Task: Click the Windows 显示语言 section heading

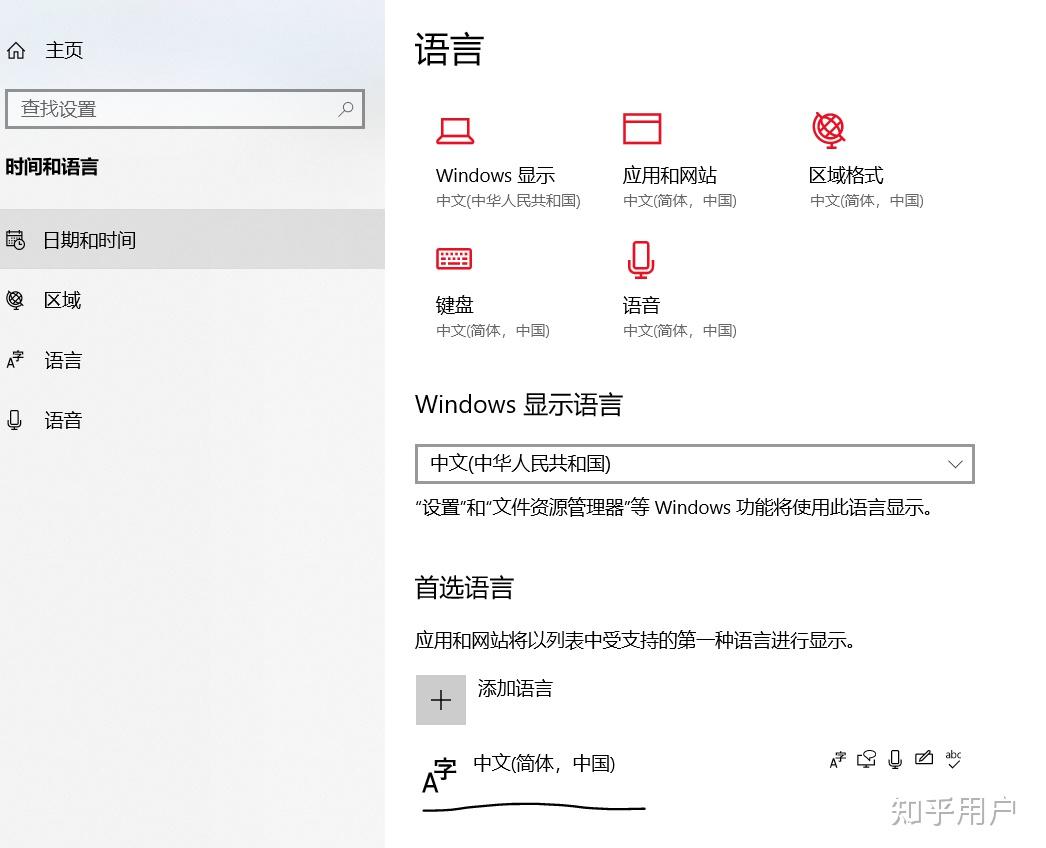Action: 519,404
